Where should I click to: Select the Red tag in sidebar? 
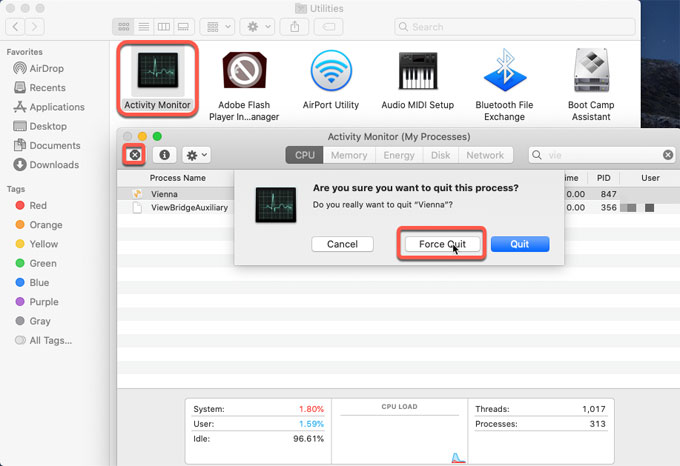pyautogui.click(x=38, y=205)
